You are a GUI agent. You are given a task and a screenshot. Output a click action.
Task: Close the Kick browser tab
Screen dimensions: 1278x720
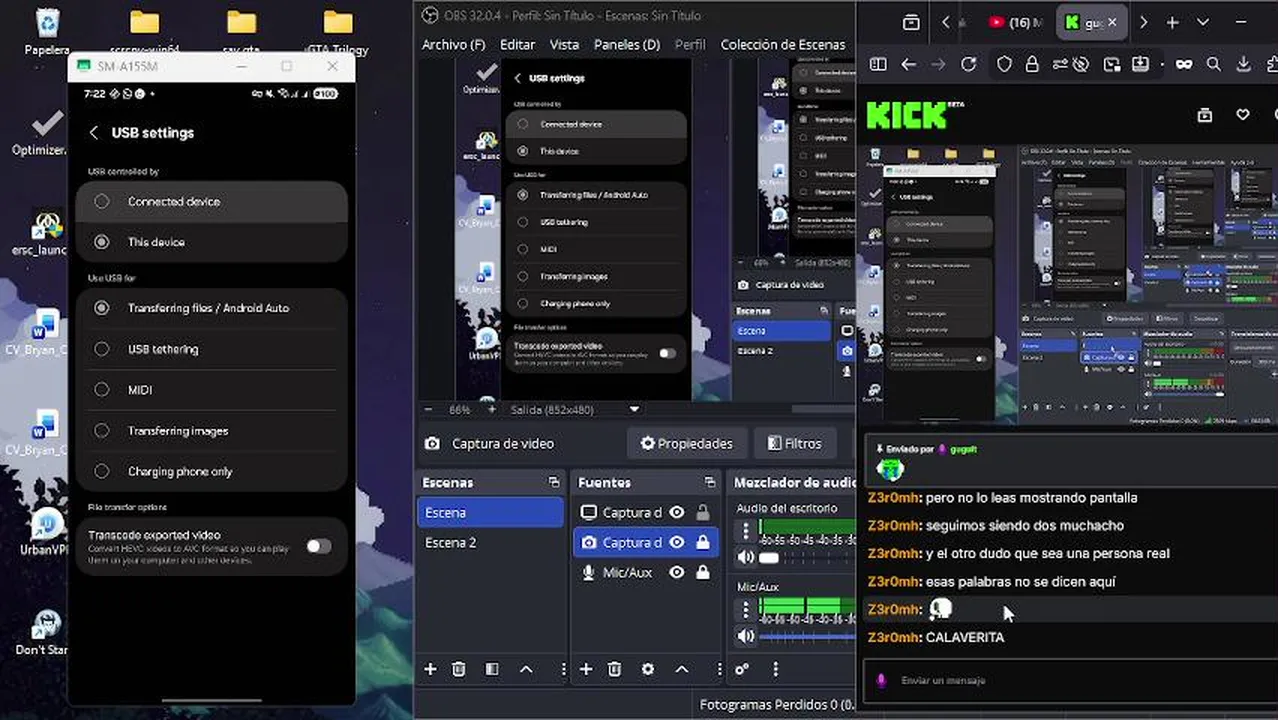1113,22
